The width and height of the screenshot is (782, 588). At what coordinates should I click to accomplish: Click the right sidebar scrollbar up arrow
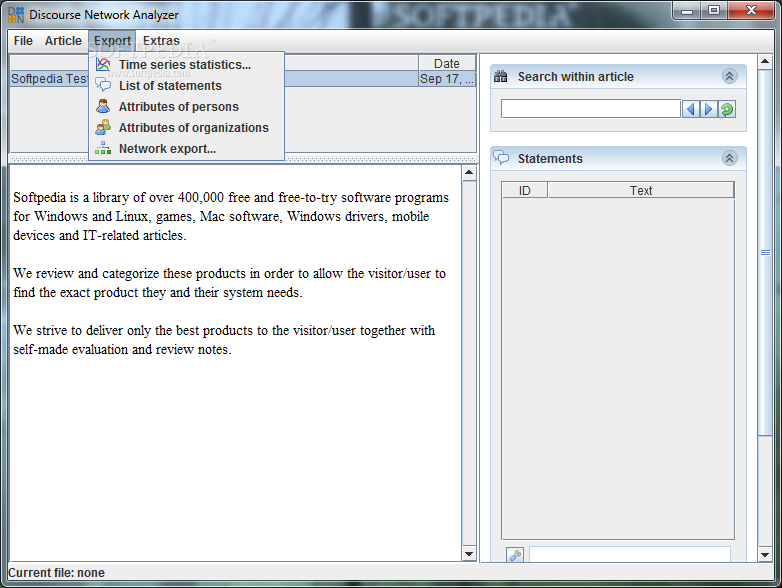coord(765,61)
